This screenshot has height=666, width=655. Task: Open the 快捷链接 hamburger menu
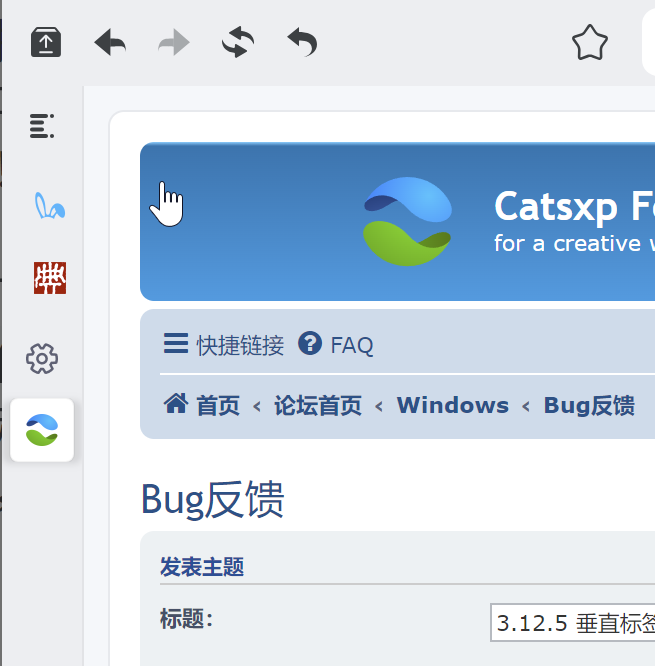coord(224,344)
